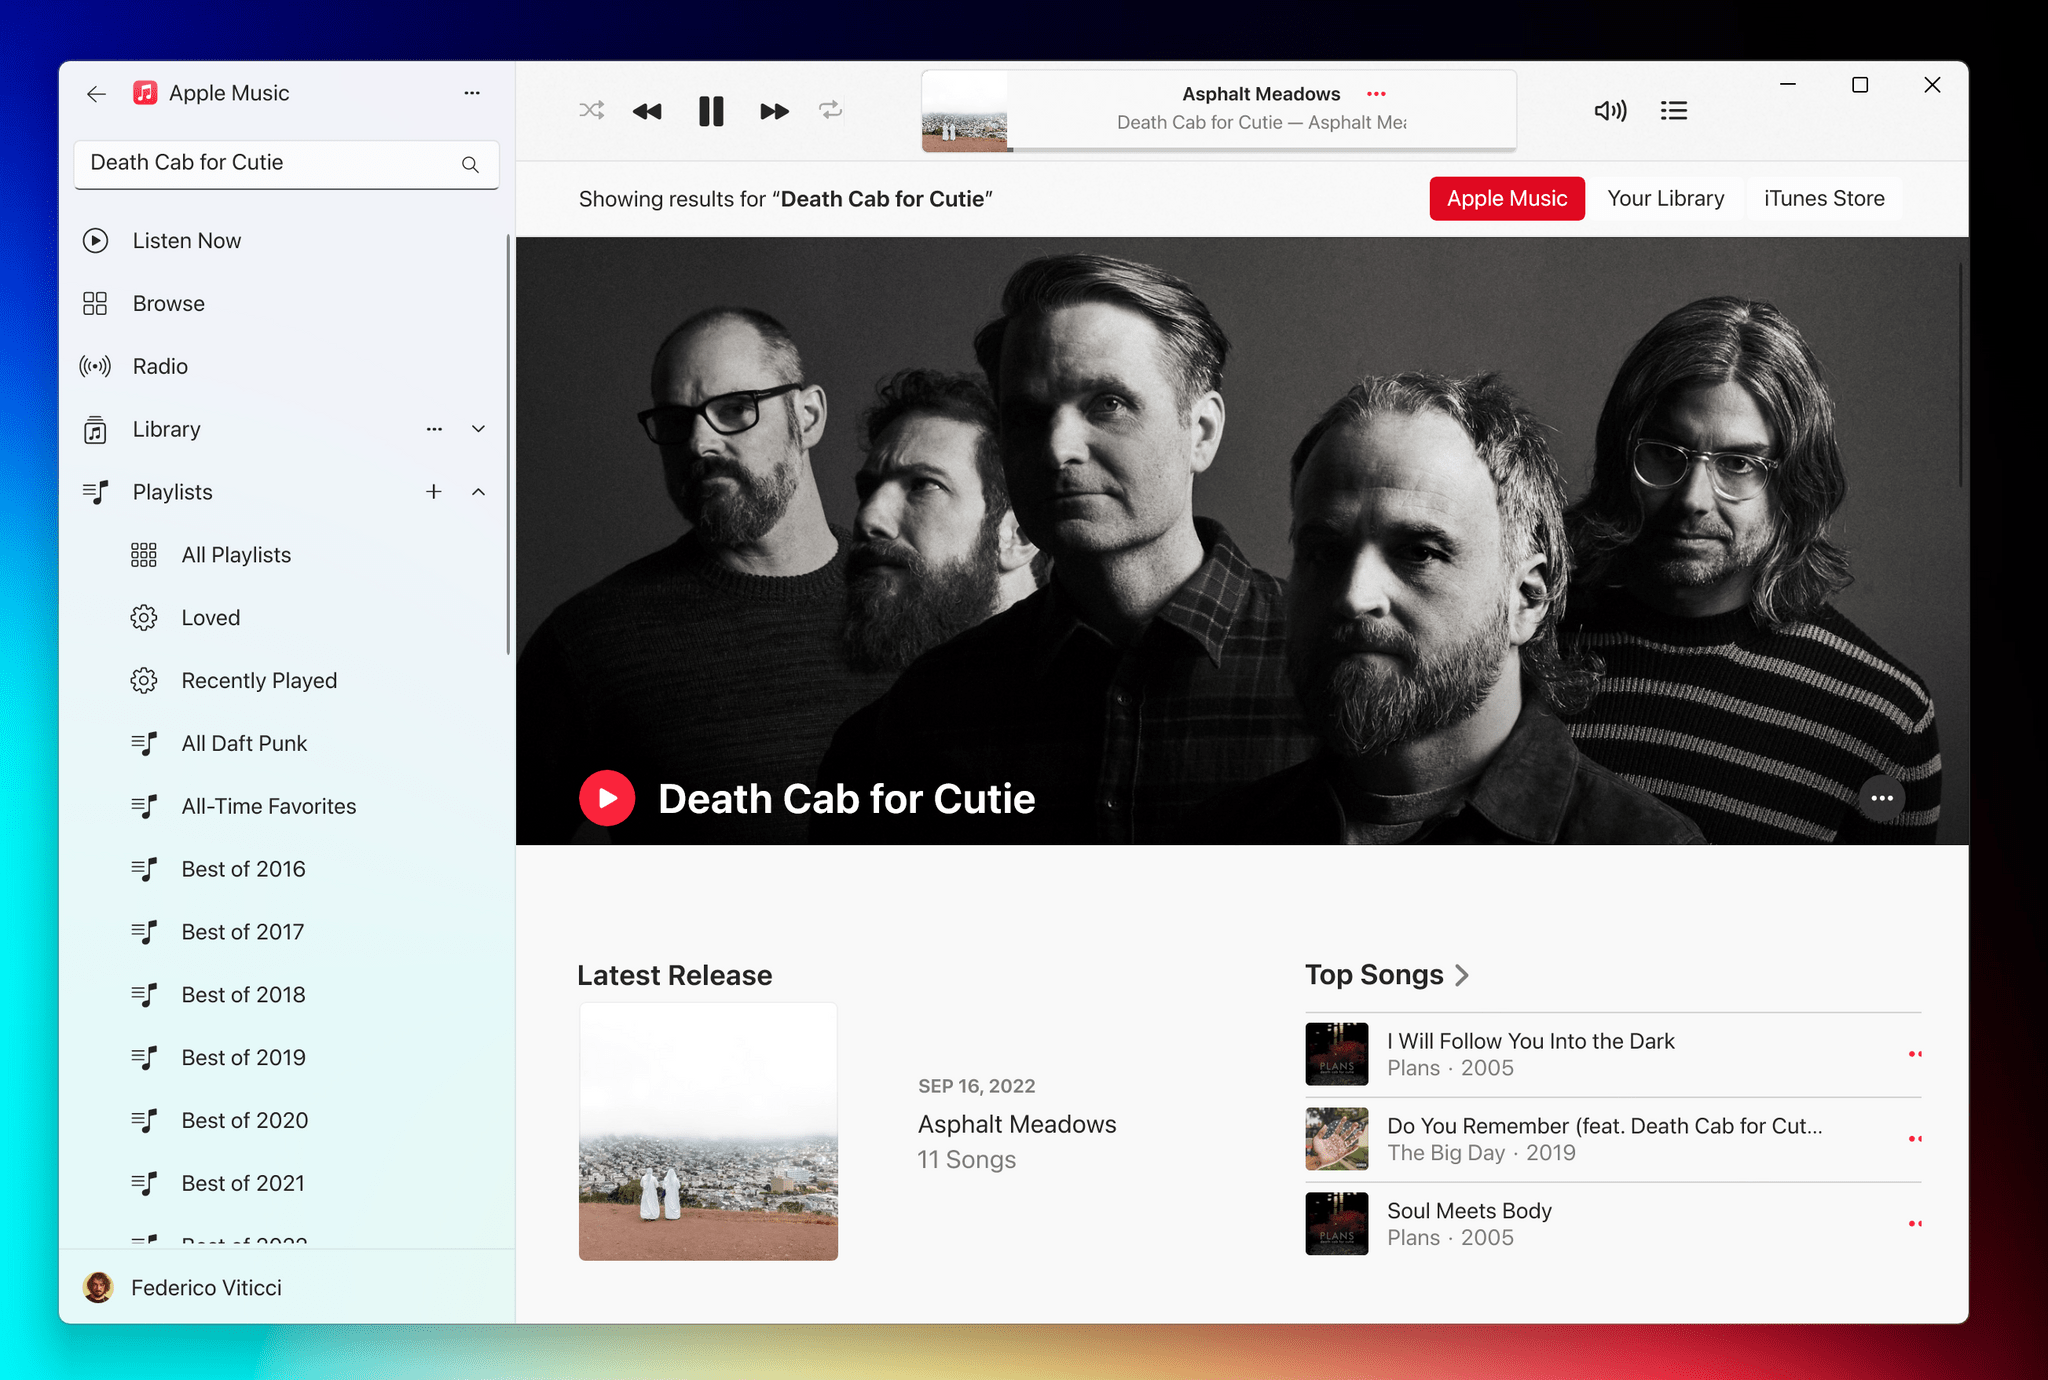Viewport: 2048px width, 1380px height.
Task: Select the Apple Music tab
Action: click(1506, 197)
